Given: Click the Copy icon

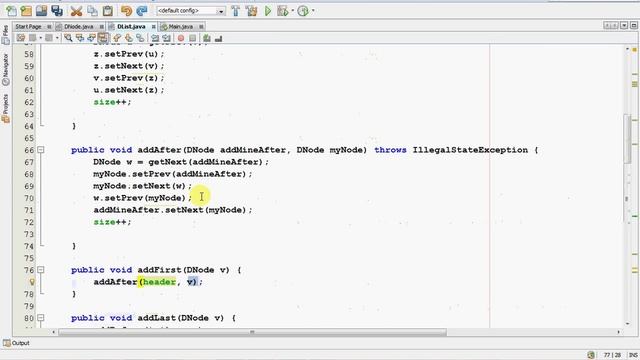Looking at the screenshot, I should coord(92,11).
